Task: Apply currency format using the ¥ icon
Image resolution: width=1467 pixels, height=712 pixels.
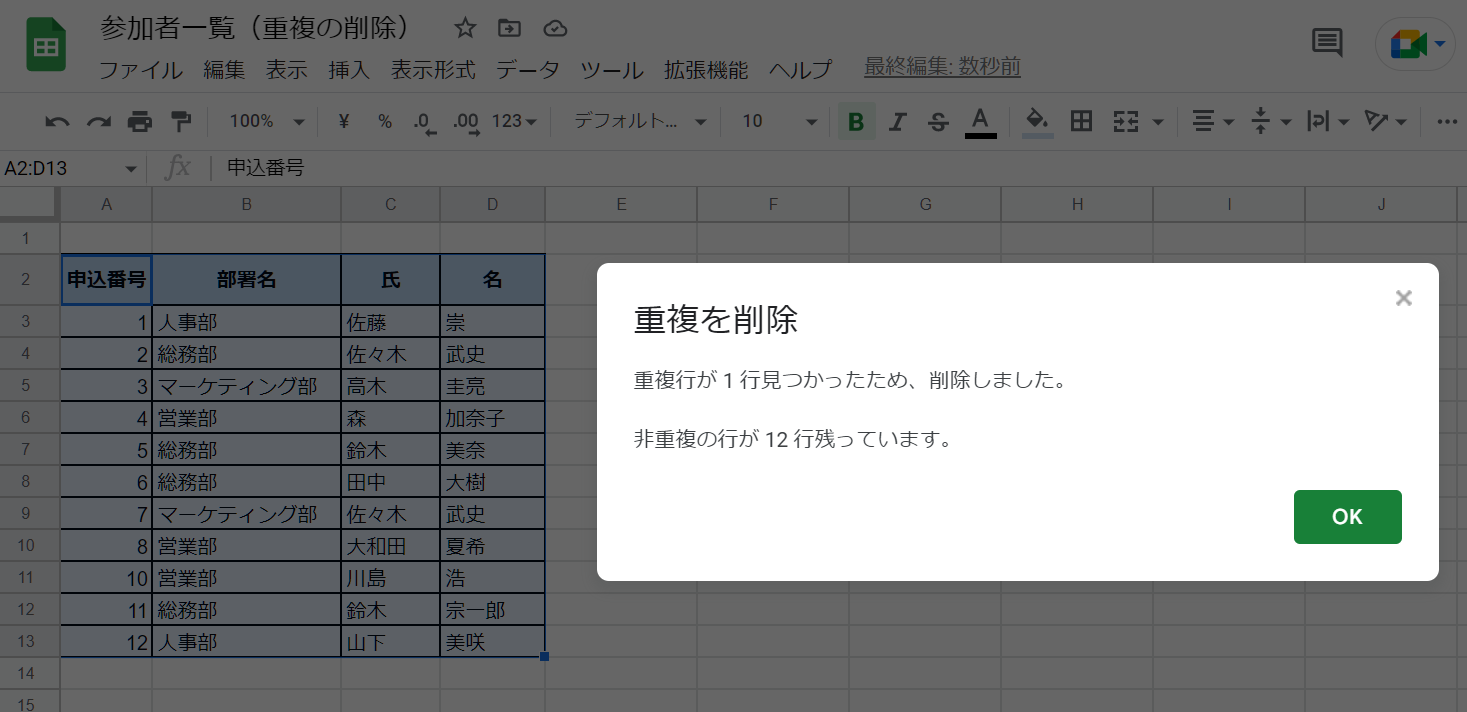Action: click(x=341, y=120)
